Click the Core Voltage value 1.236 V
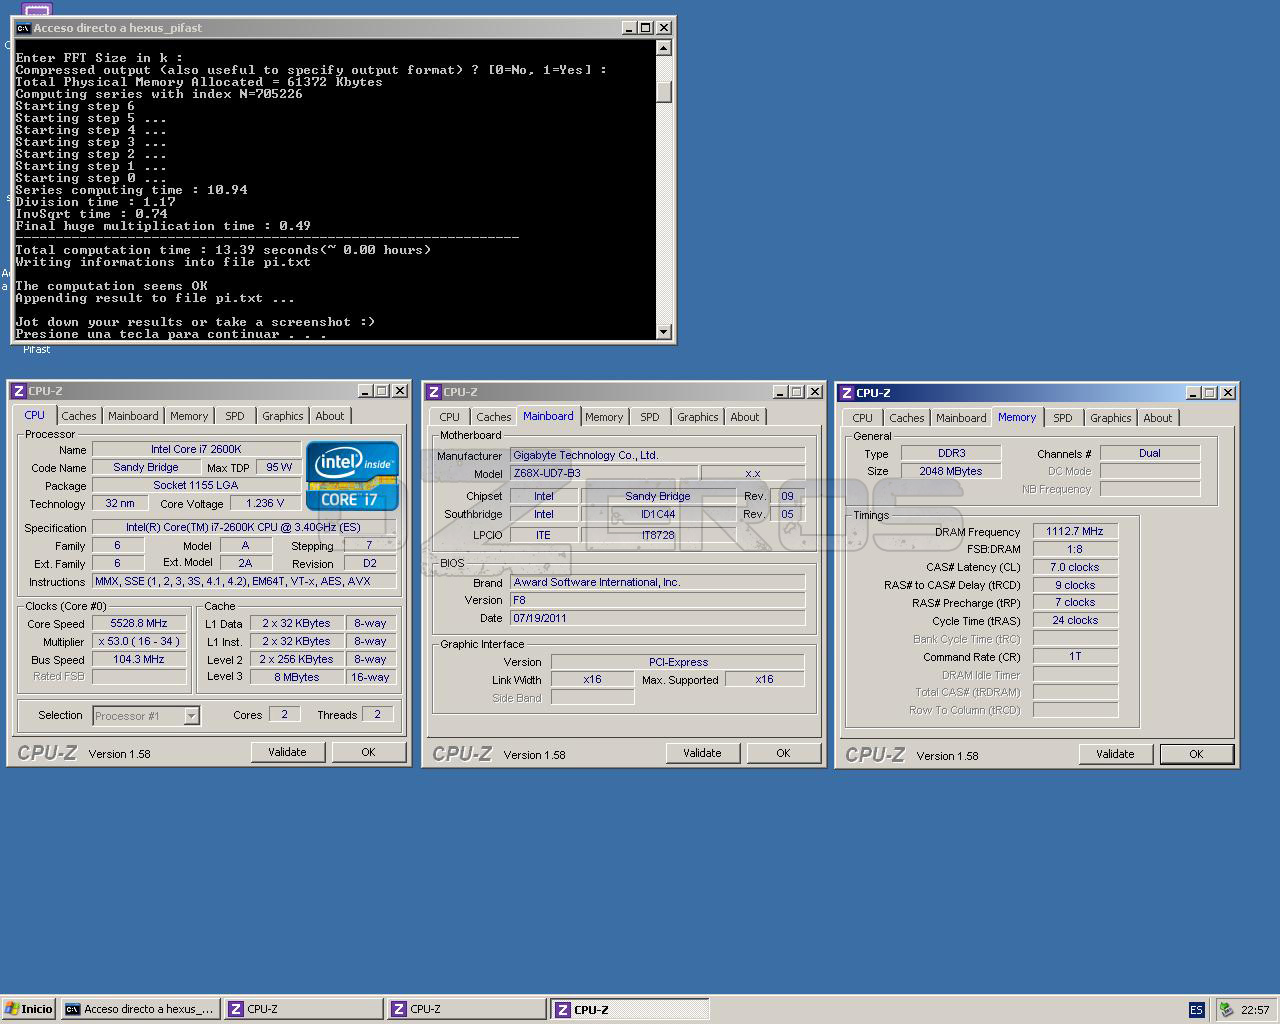The width and height of the screenshot is (1280, 1024). pos(265,503)
